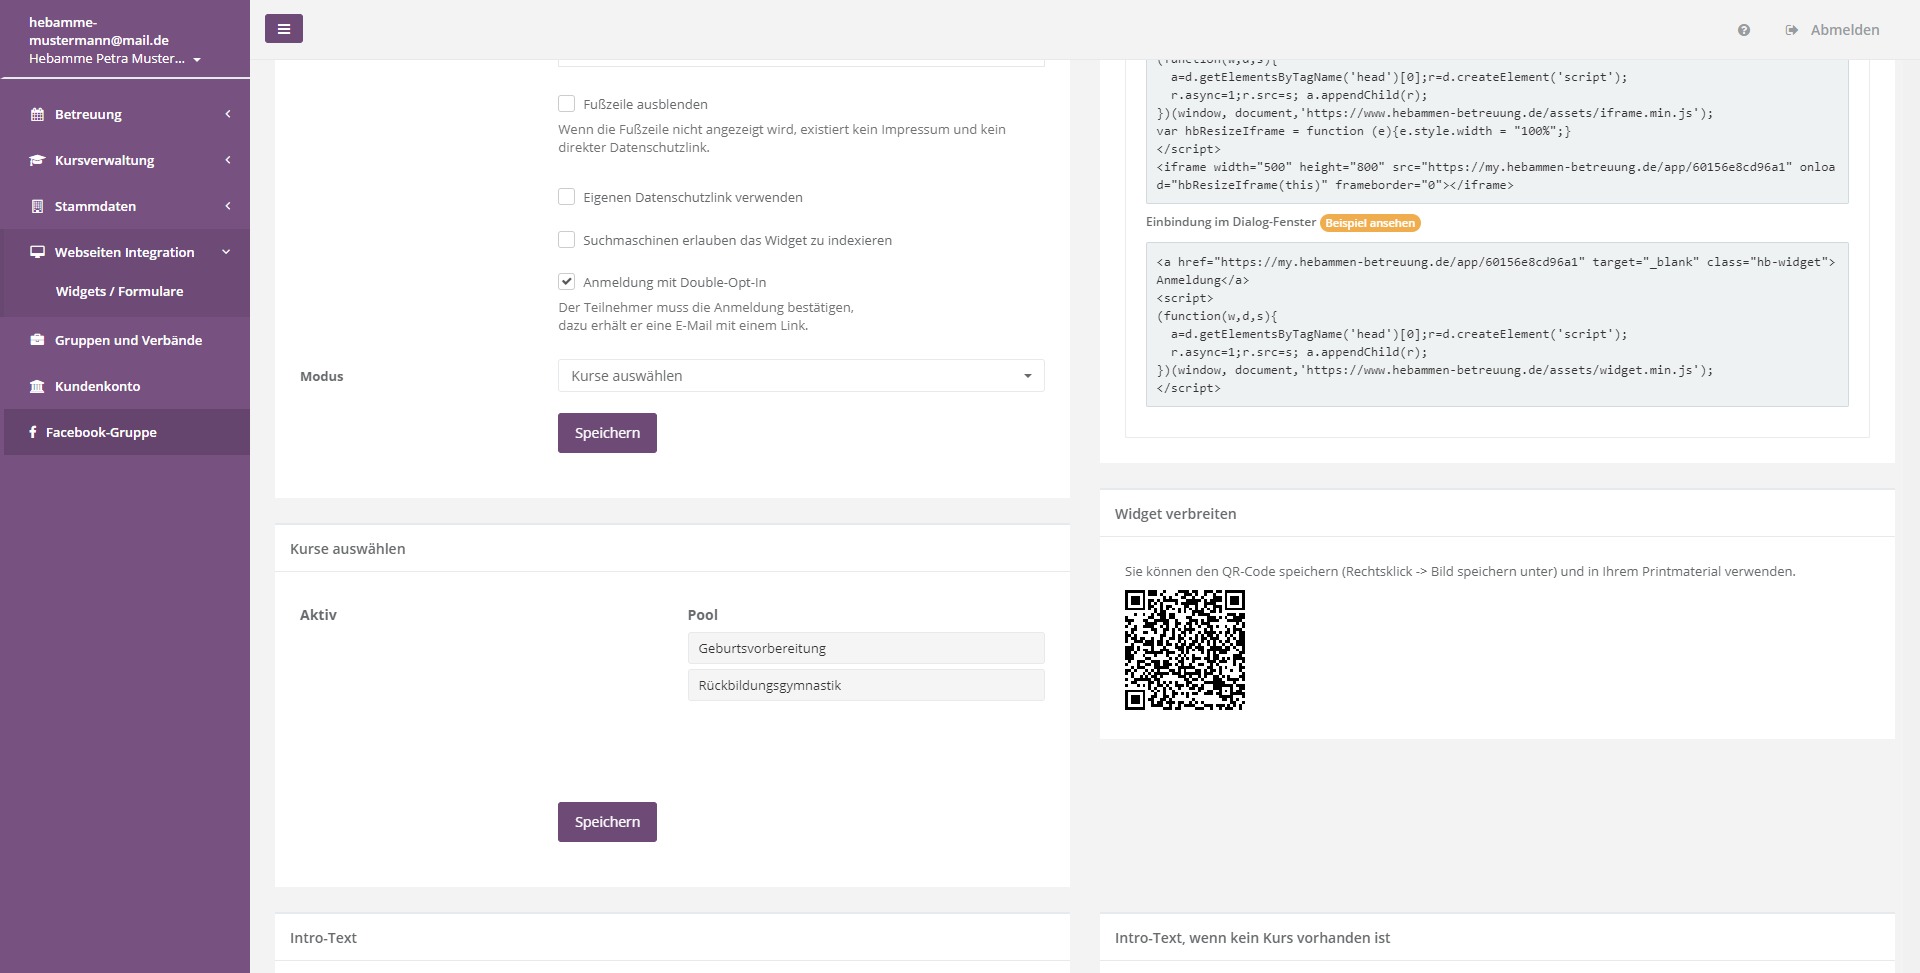Click the Beispiel ansehen badge link

pyautogui.click(x=1369, y=223)
